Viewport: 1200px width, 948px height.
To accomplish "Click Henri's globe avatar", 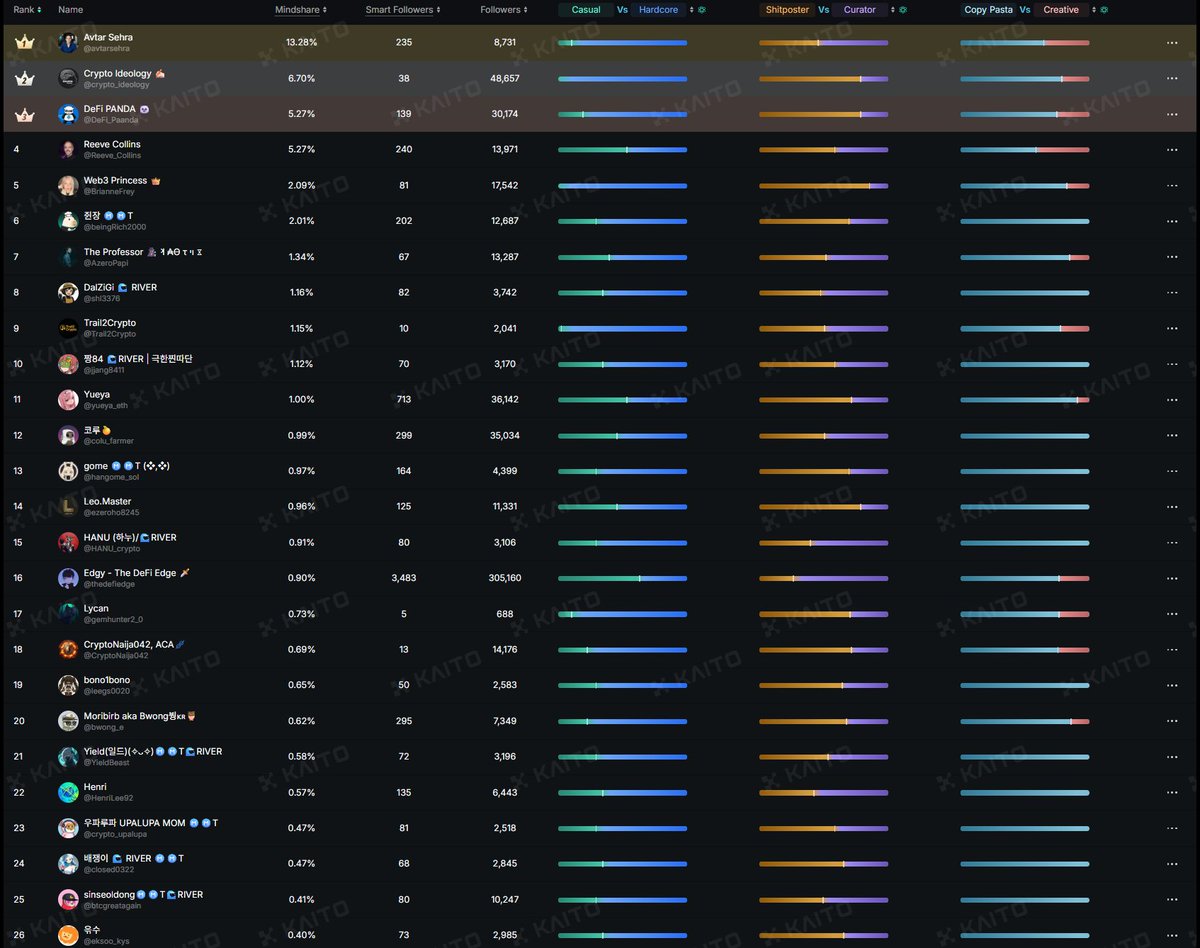I will (x=68, y=792).
